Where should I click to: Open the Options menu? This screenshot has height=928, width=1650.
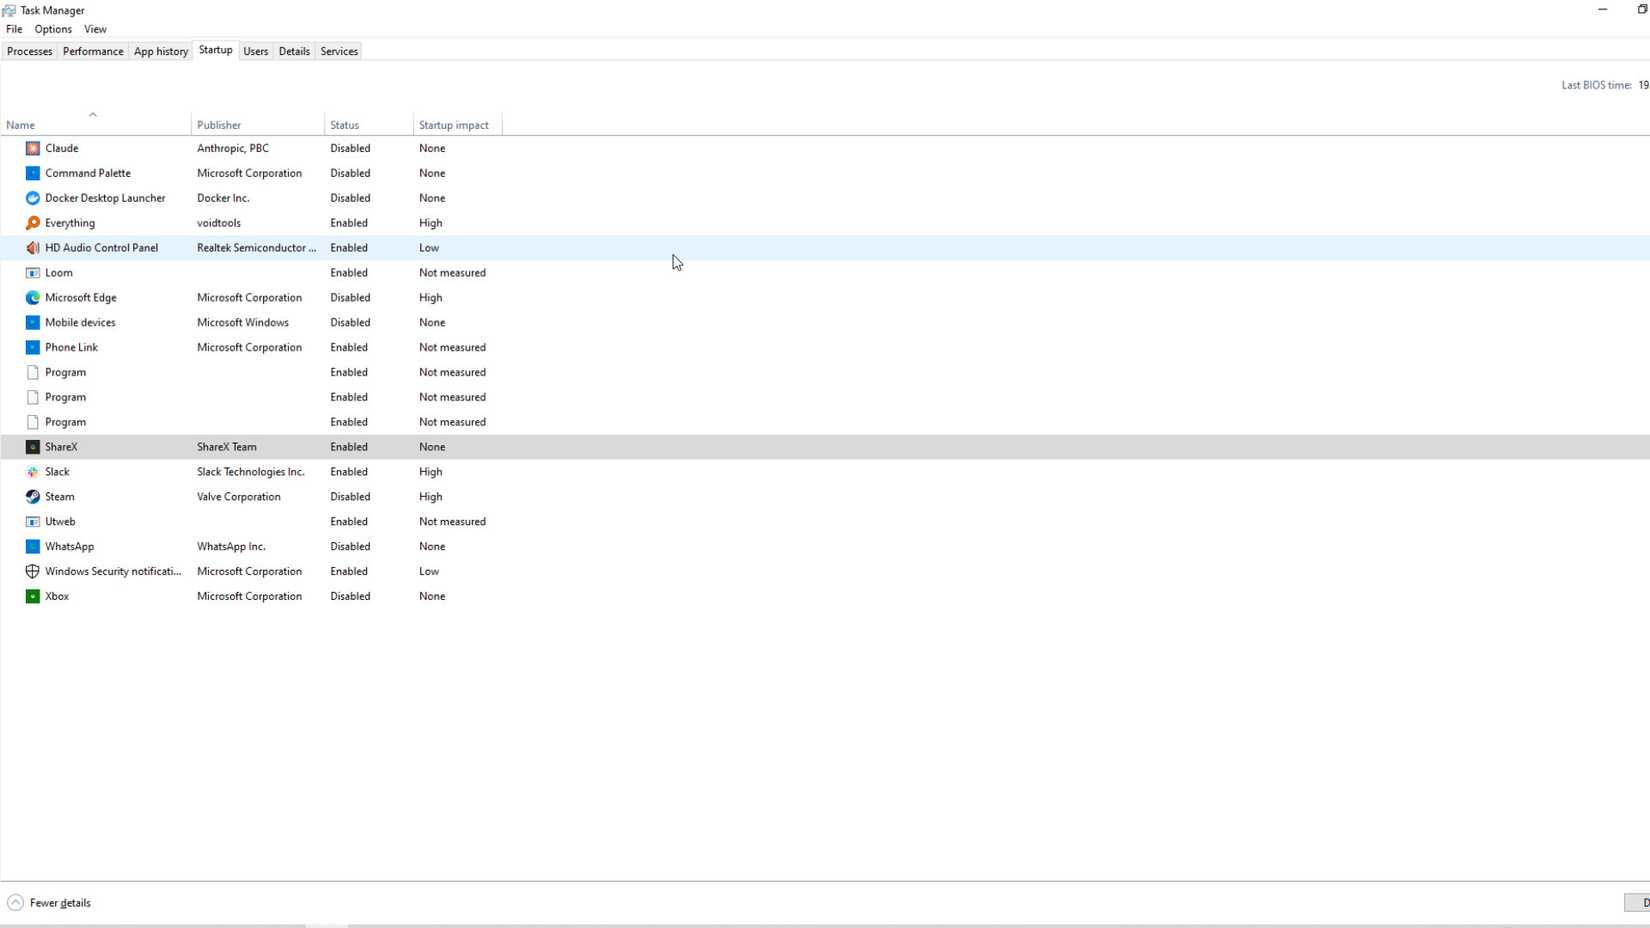pyautogui.click(x=53, y=29)
